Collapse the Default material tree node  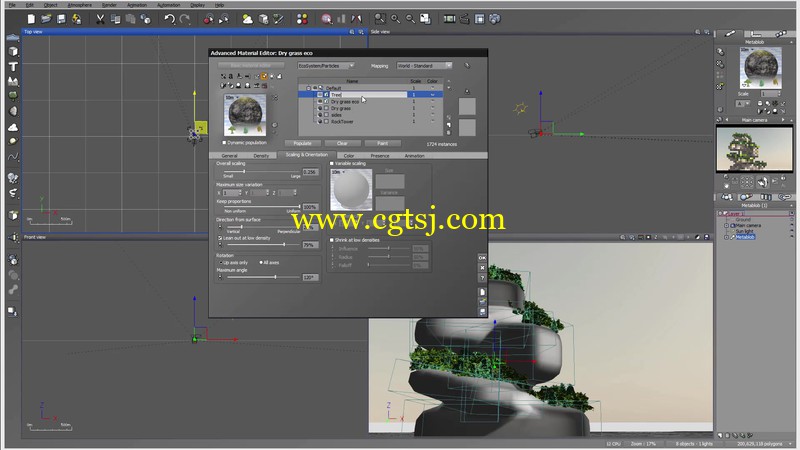pos(308,88)
